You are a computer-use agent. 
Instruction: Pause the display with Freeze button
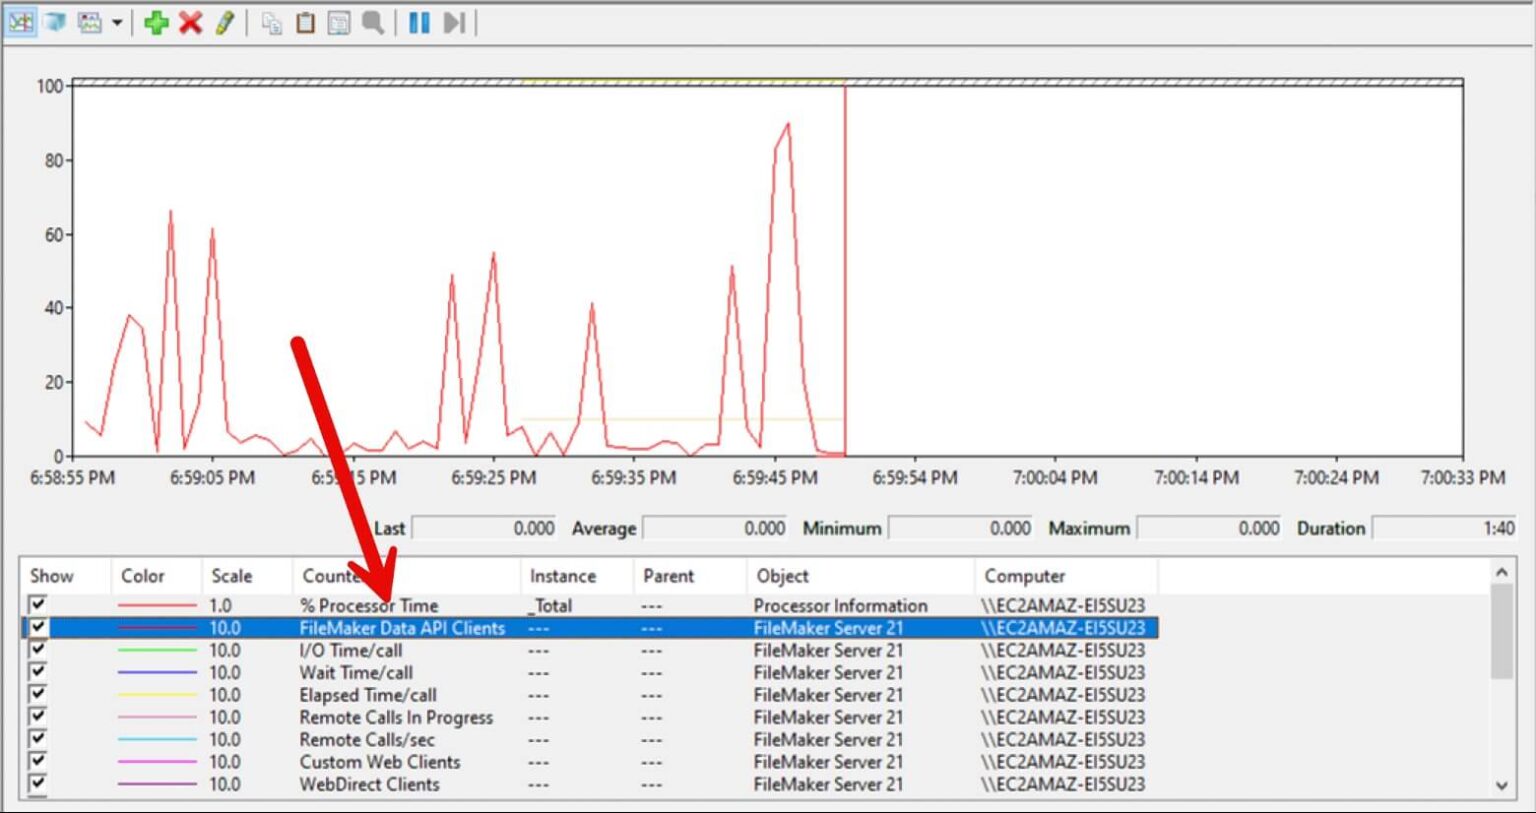[x=419, y=22]
